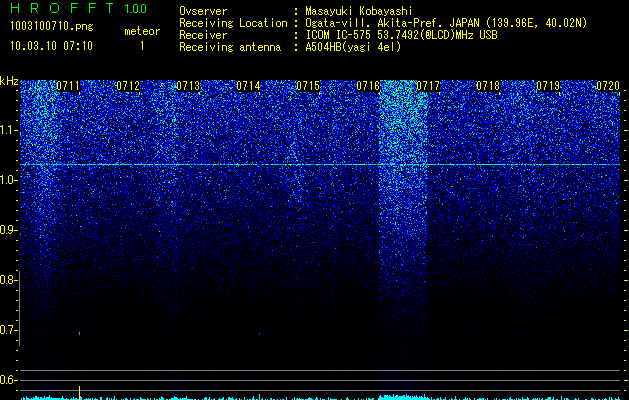Click the 0713 time marker
This screenshot has width=629, height=400.
(188, 86)
